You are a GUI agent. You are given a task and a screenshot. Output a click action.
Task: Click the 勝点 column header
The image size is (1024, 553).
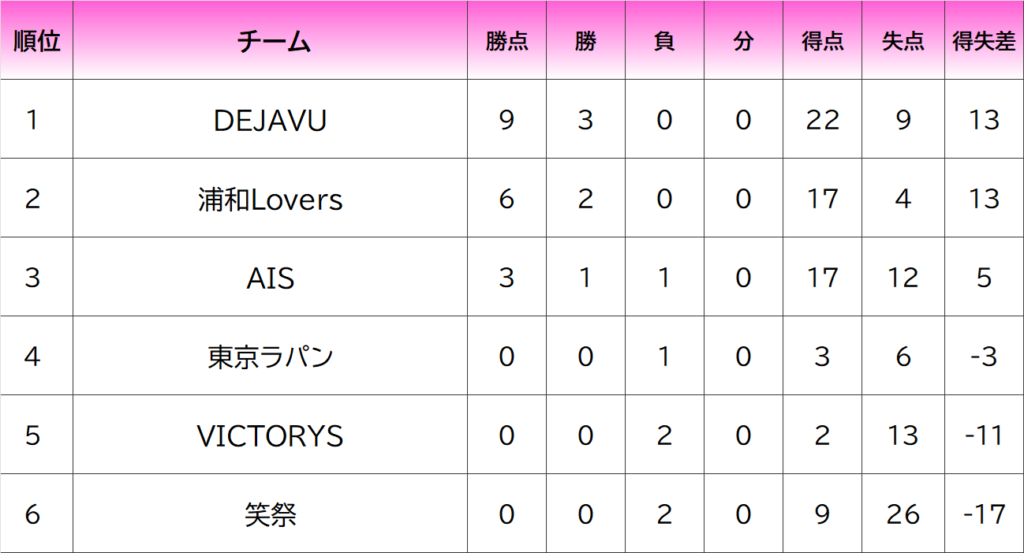(x=507, y=40)
